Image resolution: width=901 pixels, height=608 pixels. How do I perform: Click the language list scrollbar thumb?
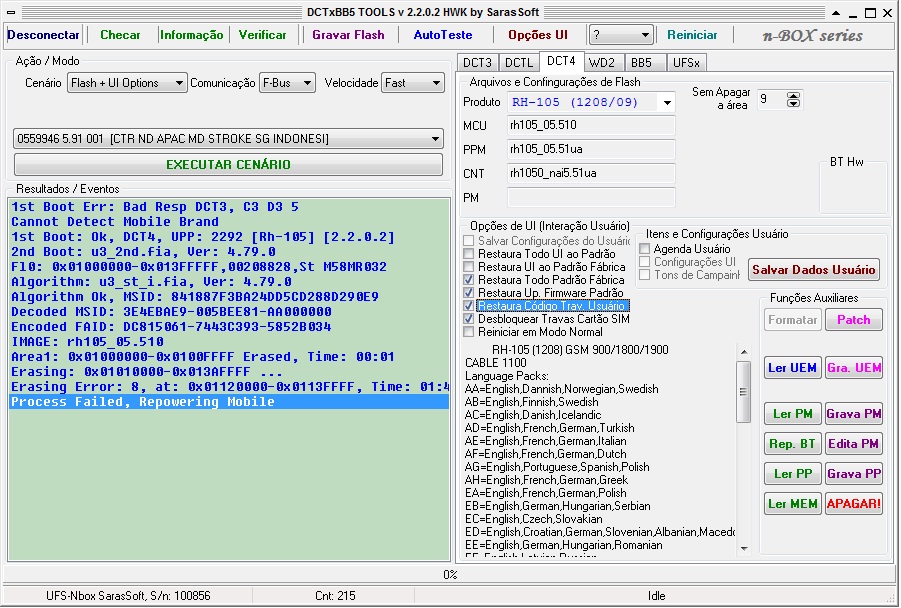[743, 391]
